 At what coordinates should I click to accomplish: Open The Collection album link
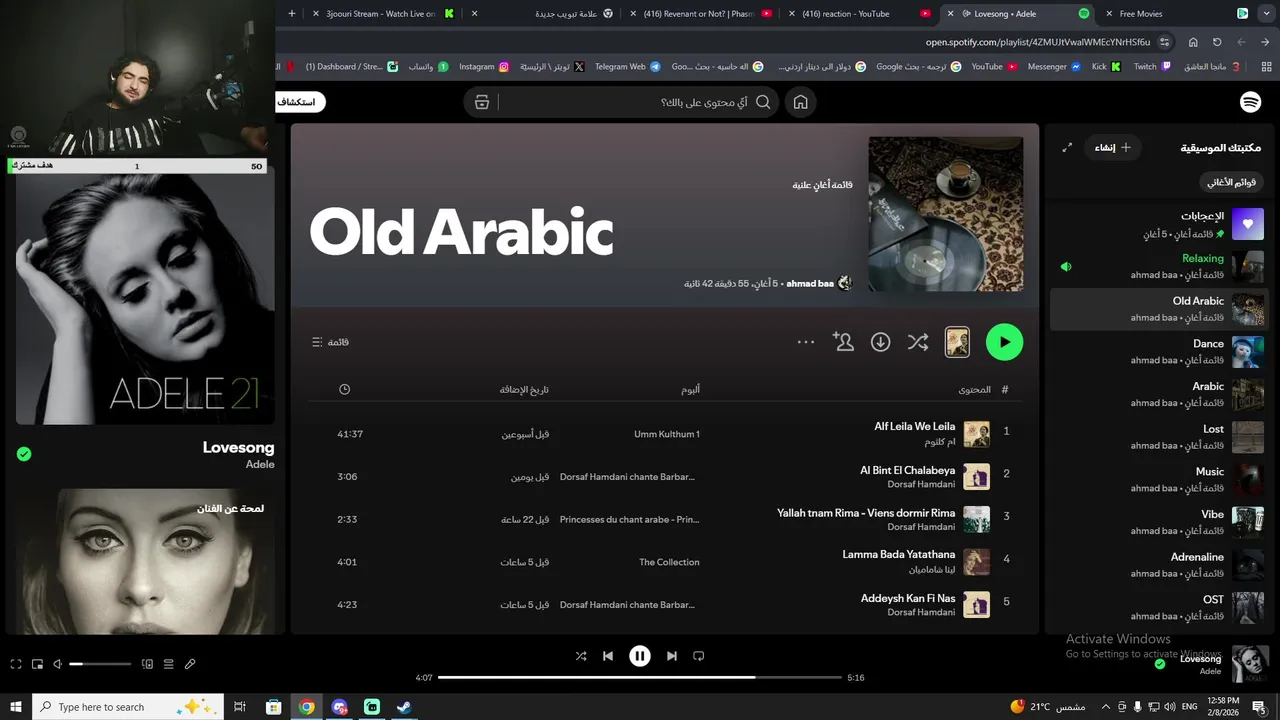click(x=669, y=562)
